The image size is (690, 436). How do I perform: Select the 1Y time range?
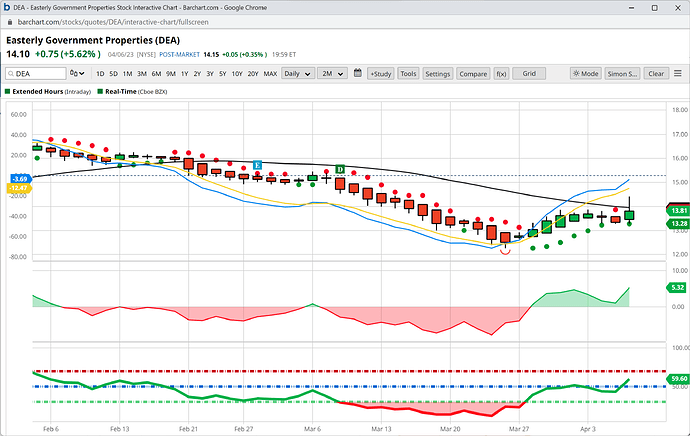tap(185, 73)
